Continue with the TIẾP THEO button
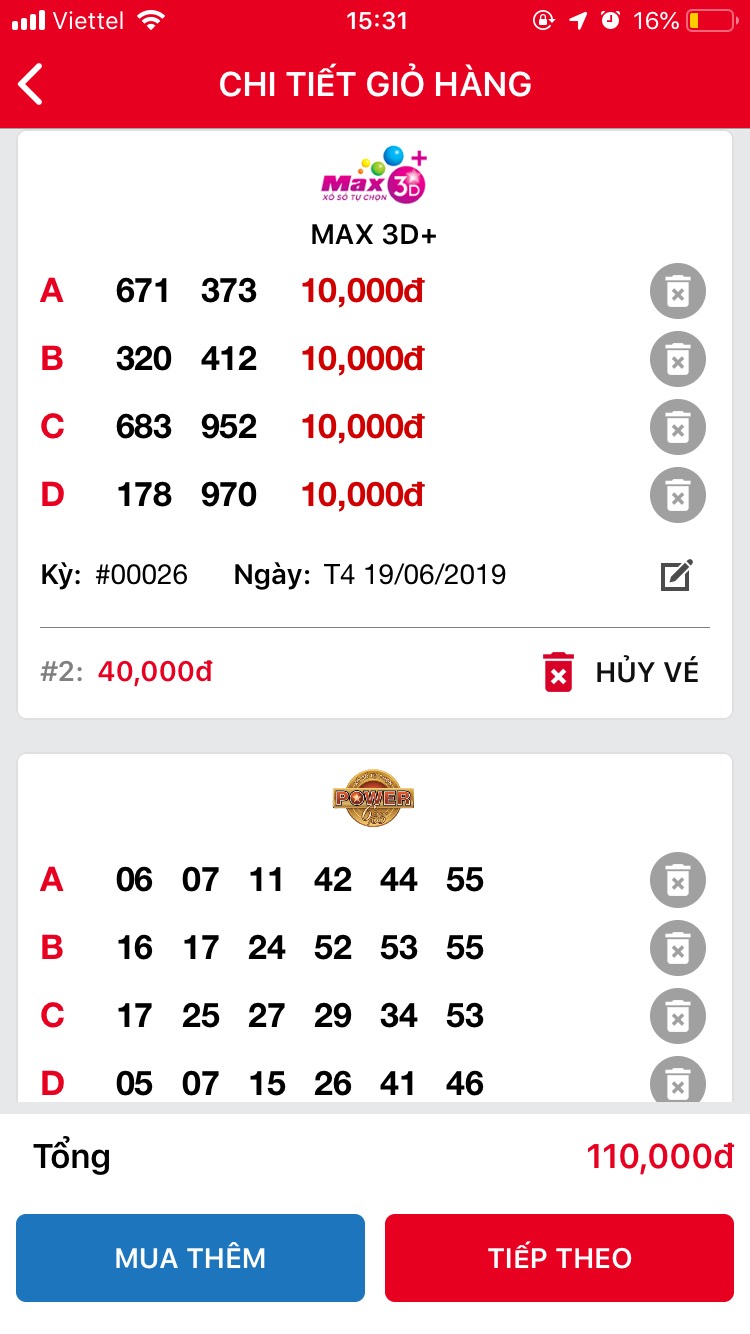The image size is (750, 1334). (559, 1258)
